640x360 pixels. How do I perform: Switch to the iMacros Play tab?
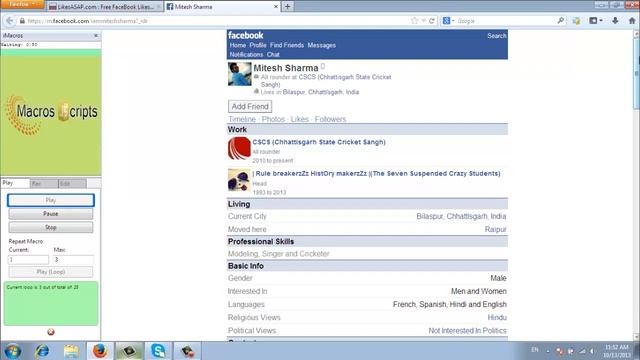coord(15,183)
